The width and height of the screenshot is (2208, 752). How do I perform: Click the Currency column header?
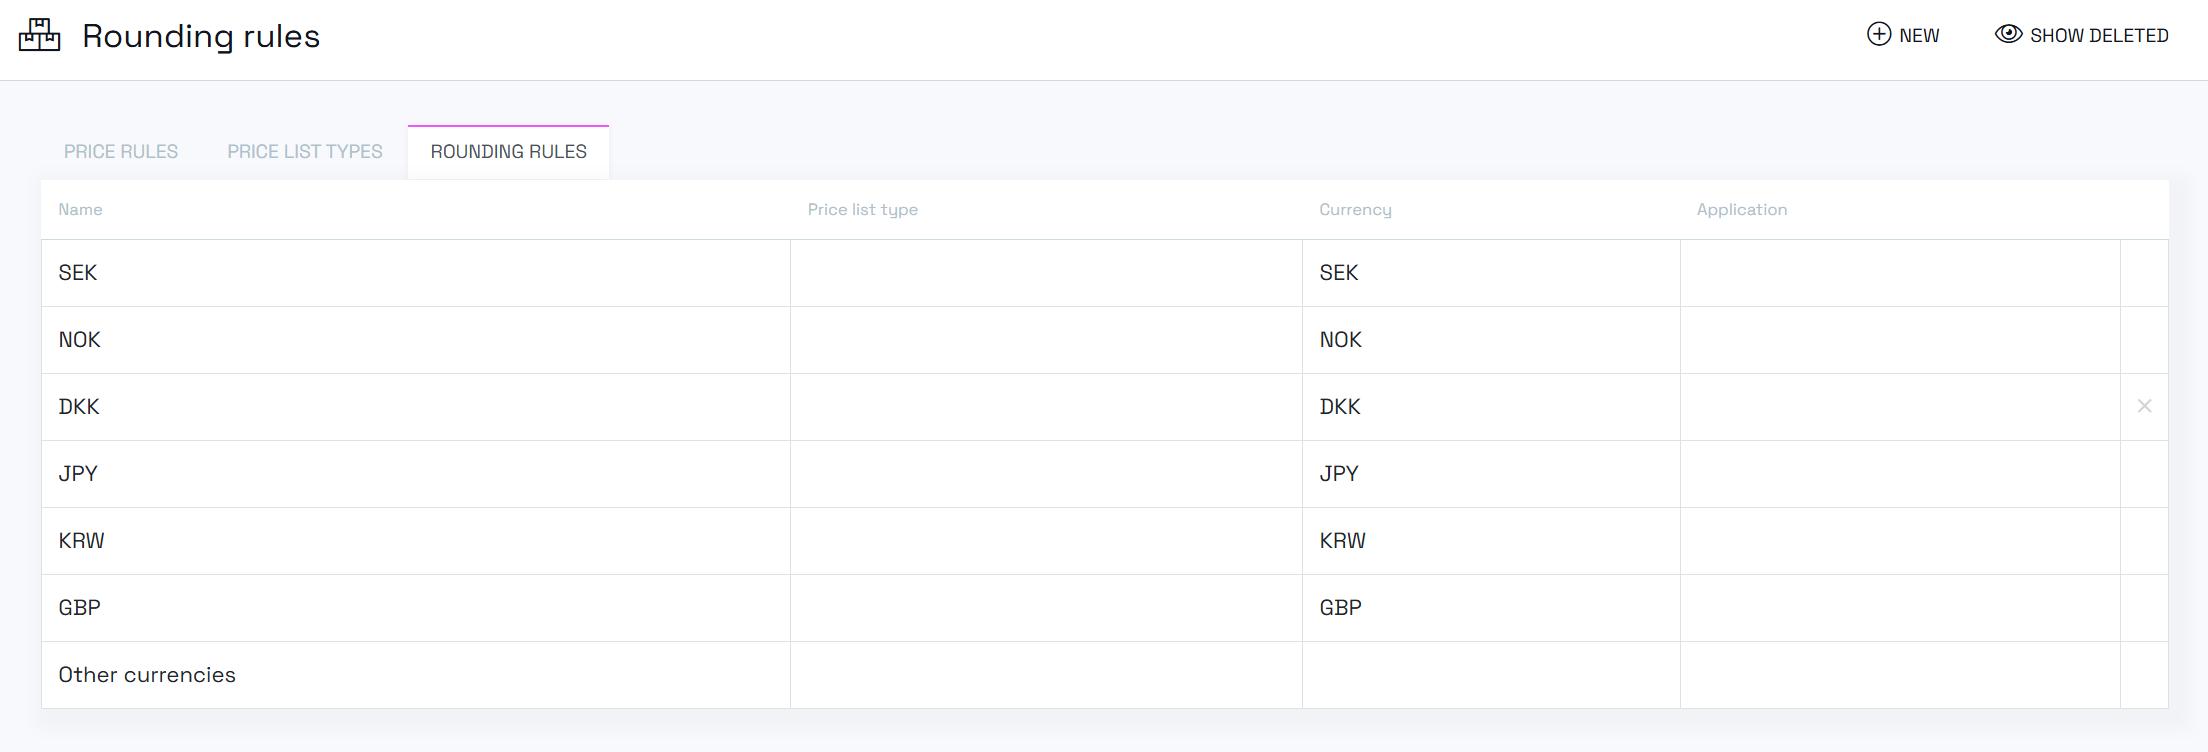pyautogui.click(x=1355, y=210)
